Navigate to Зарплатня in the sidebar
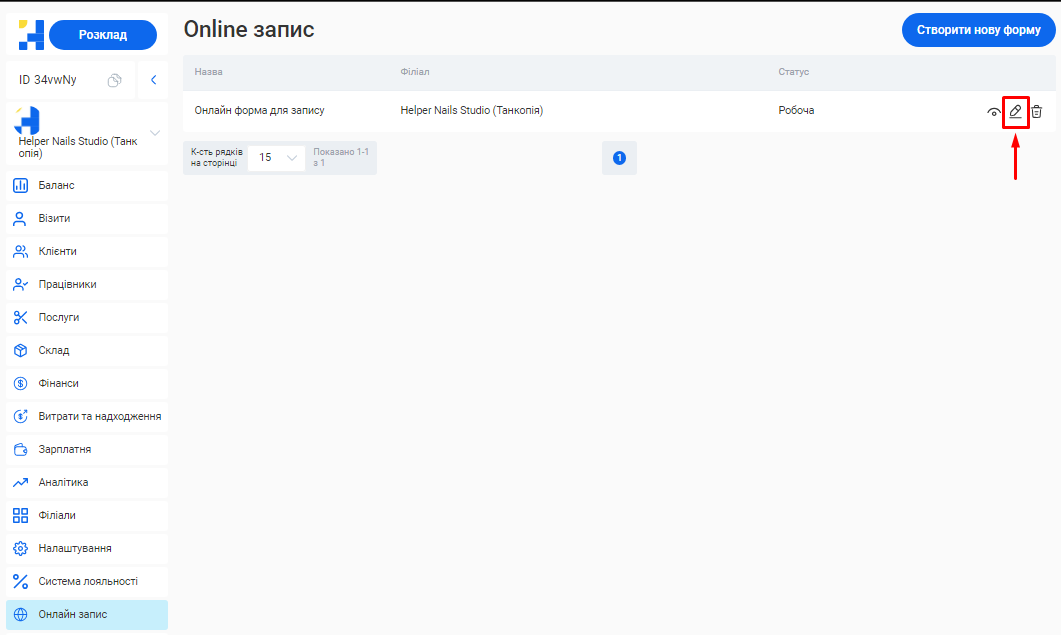The image size is (1061, 635). (x=65, y=449)
